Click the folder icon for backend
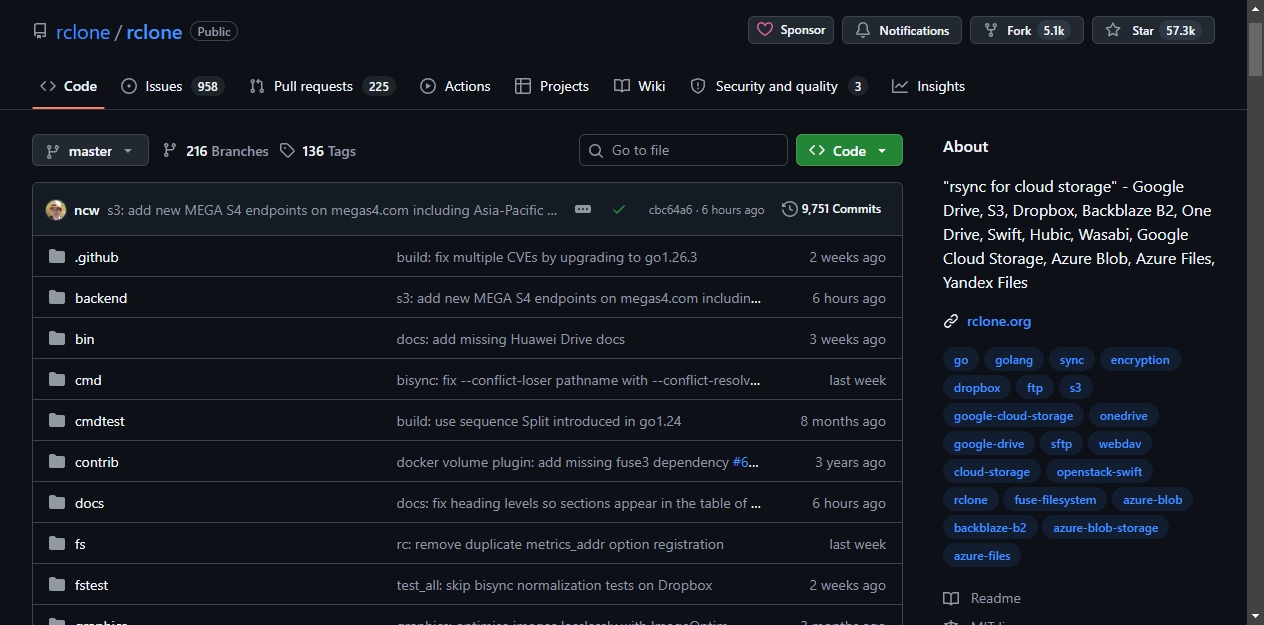This screenshot has height=625, width=1264. [x=57, y=298]
